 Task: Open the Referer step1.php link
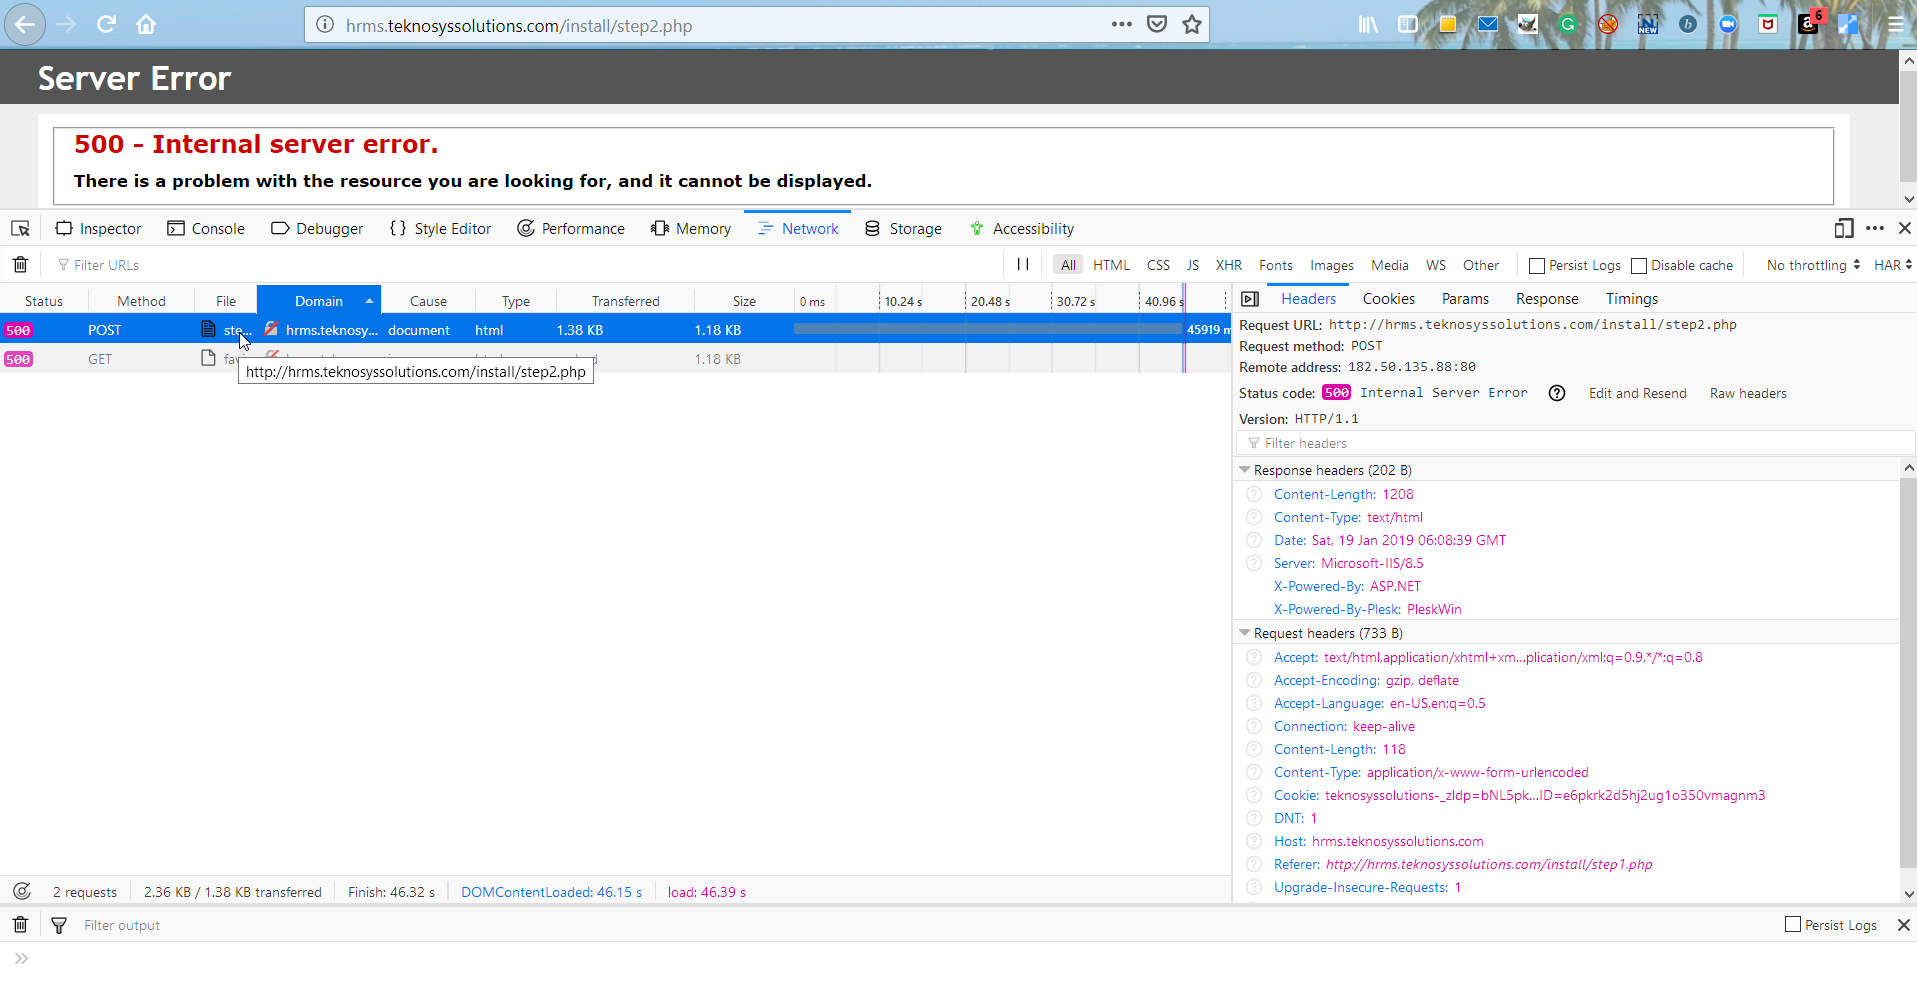point(1489,864)
